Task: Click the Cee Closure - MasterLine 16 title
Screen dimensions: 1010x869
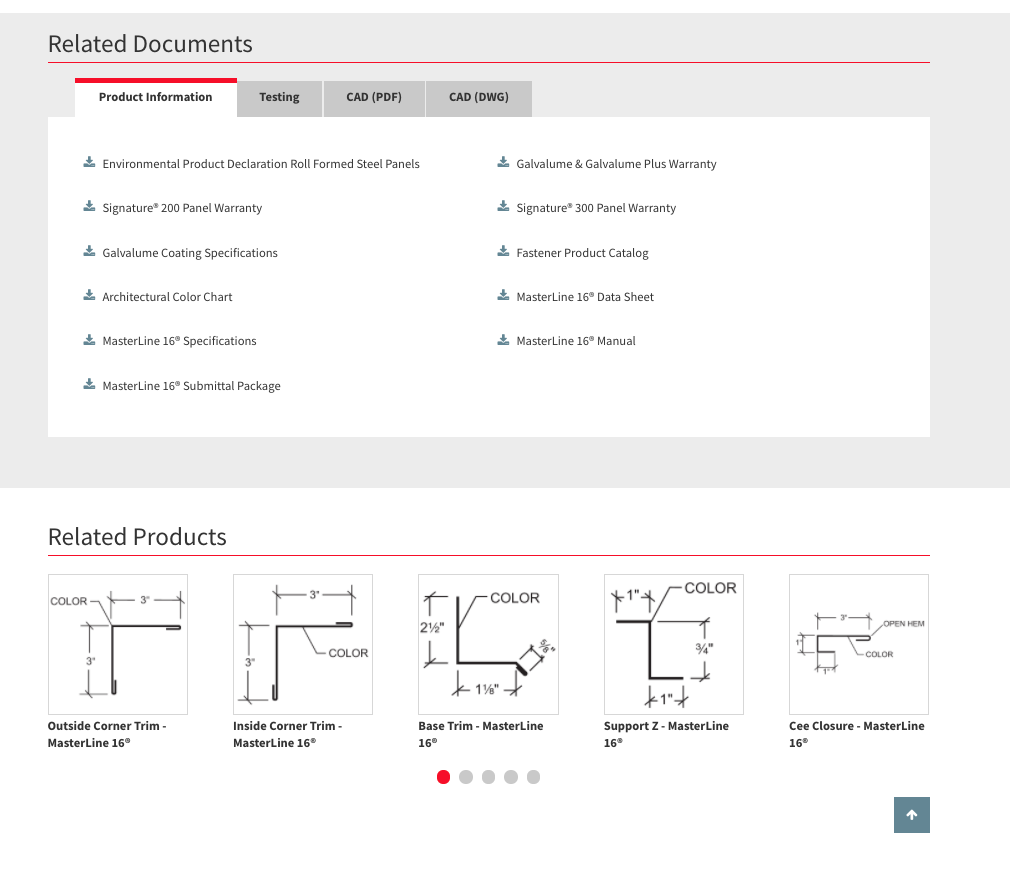Action: click(857, 734)
